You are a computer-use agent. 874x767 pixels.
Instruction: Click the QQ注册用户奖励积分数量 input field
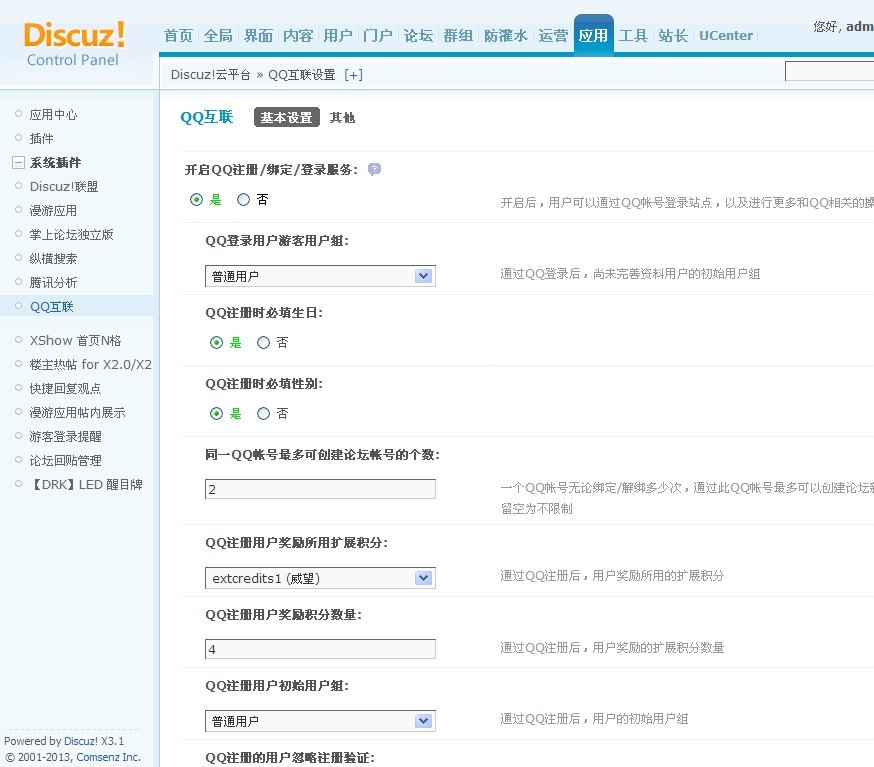pos(320,649)
